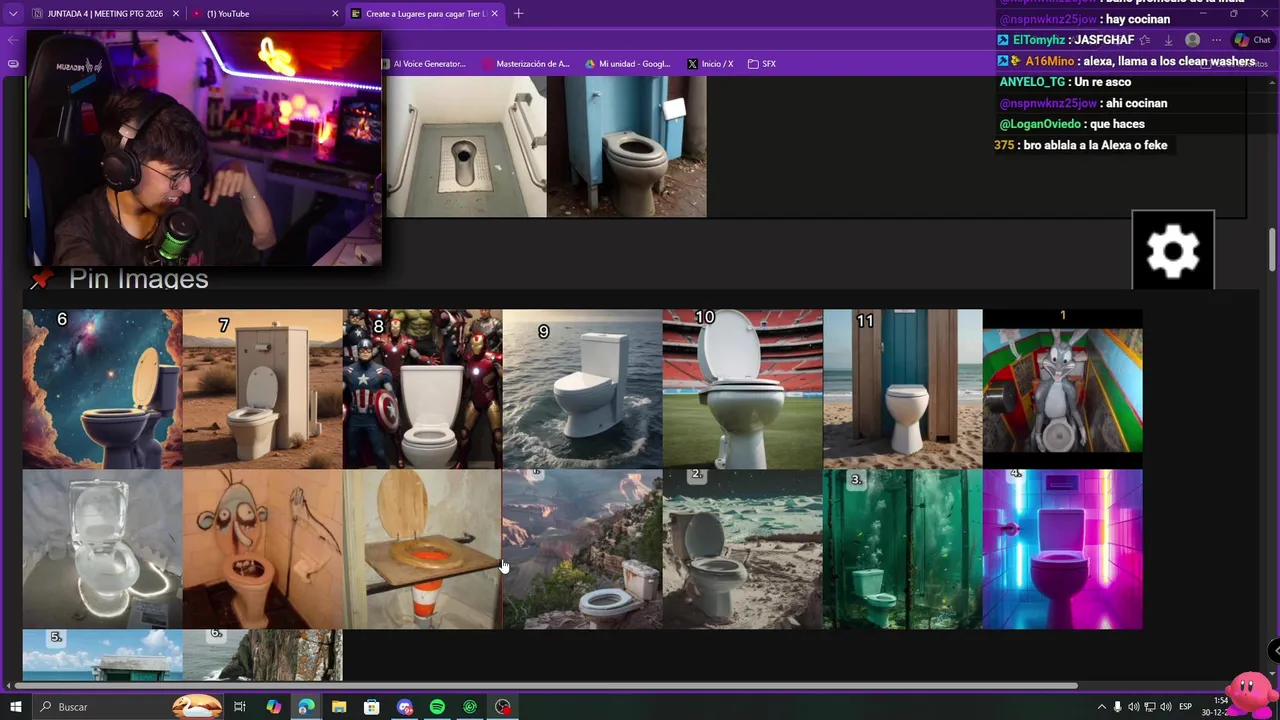Click the microphone tray icon
1280x720 pixels.
click(x=1117, y=707)
